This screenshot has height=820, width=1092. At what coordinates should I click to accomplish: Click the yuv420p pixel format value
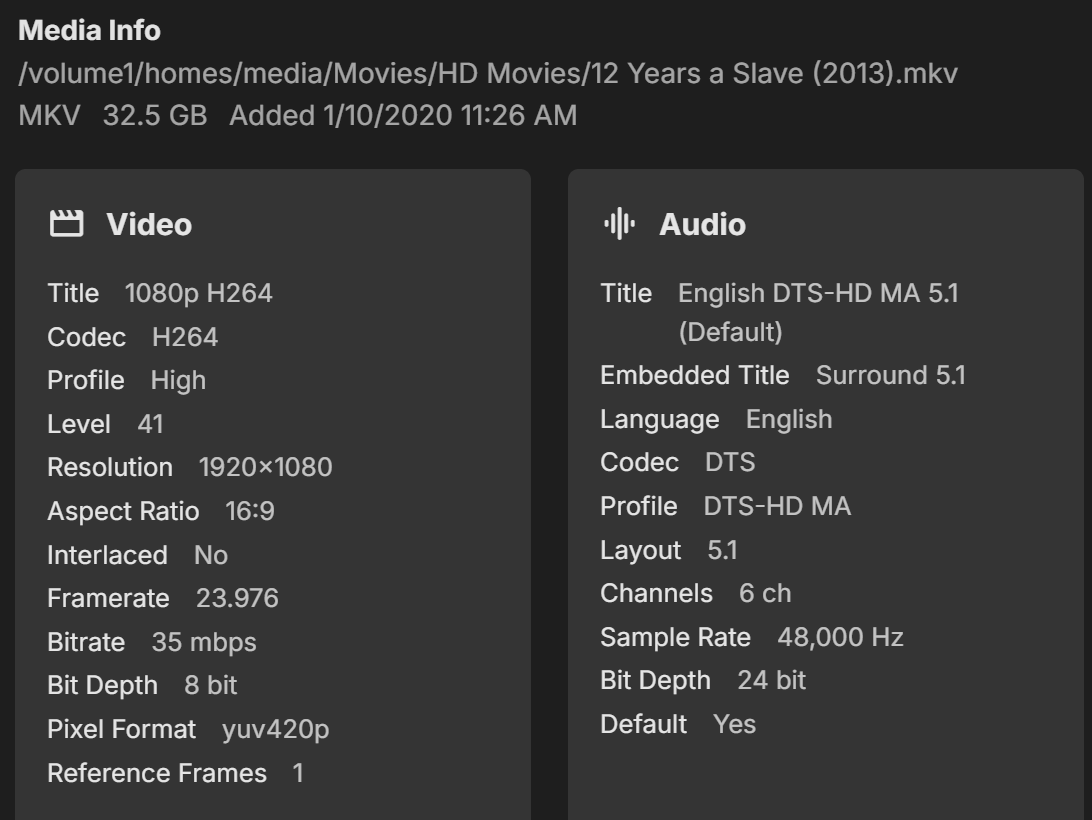275,729
